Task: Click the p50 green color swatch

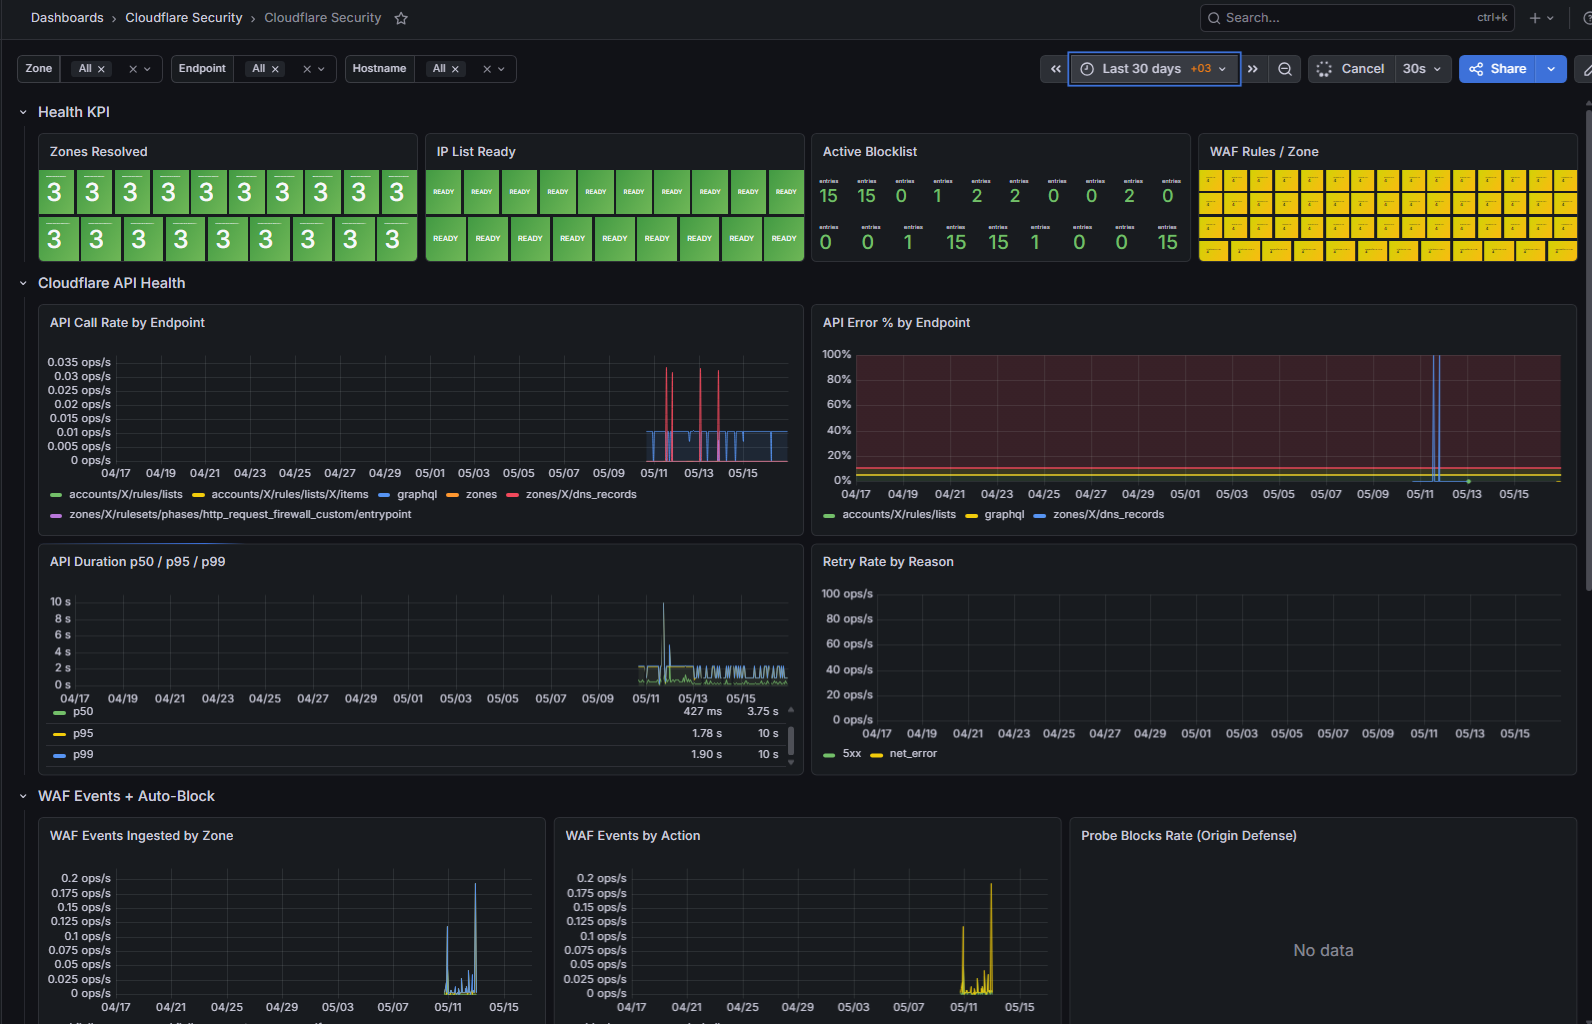Action: [x=59, y=713]
